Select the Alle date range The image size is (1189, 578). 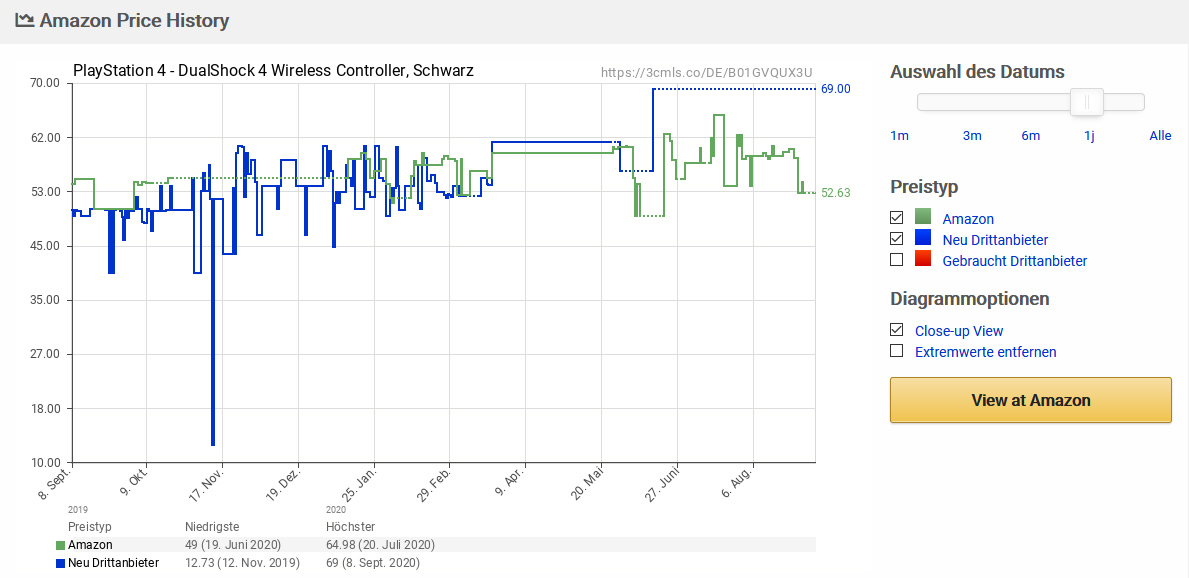pos(1160,136)
